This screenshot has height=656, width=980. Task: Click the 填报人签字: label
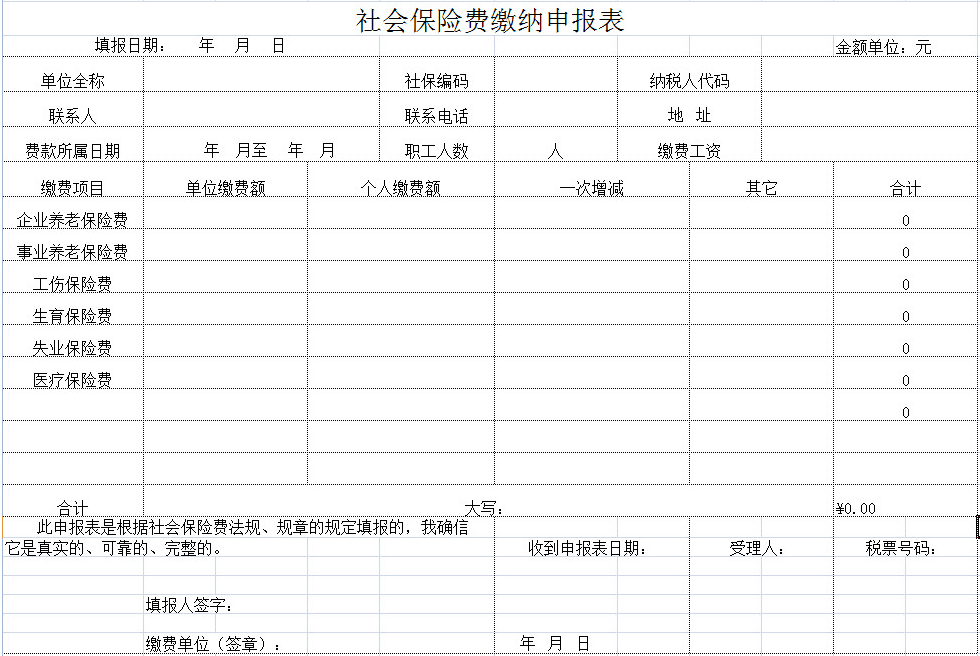tap(189, 605)
